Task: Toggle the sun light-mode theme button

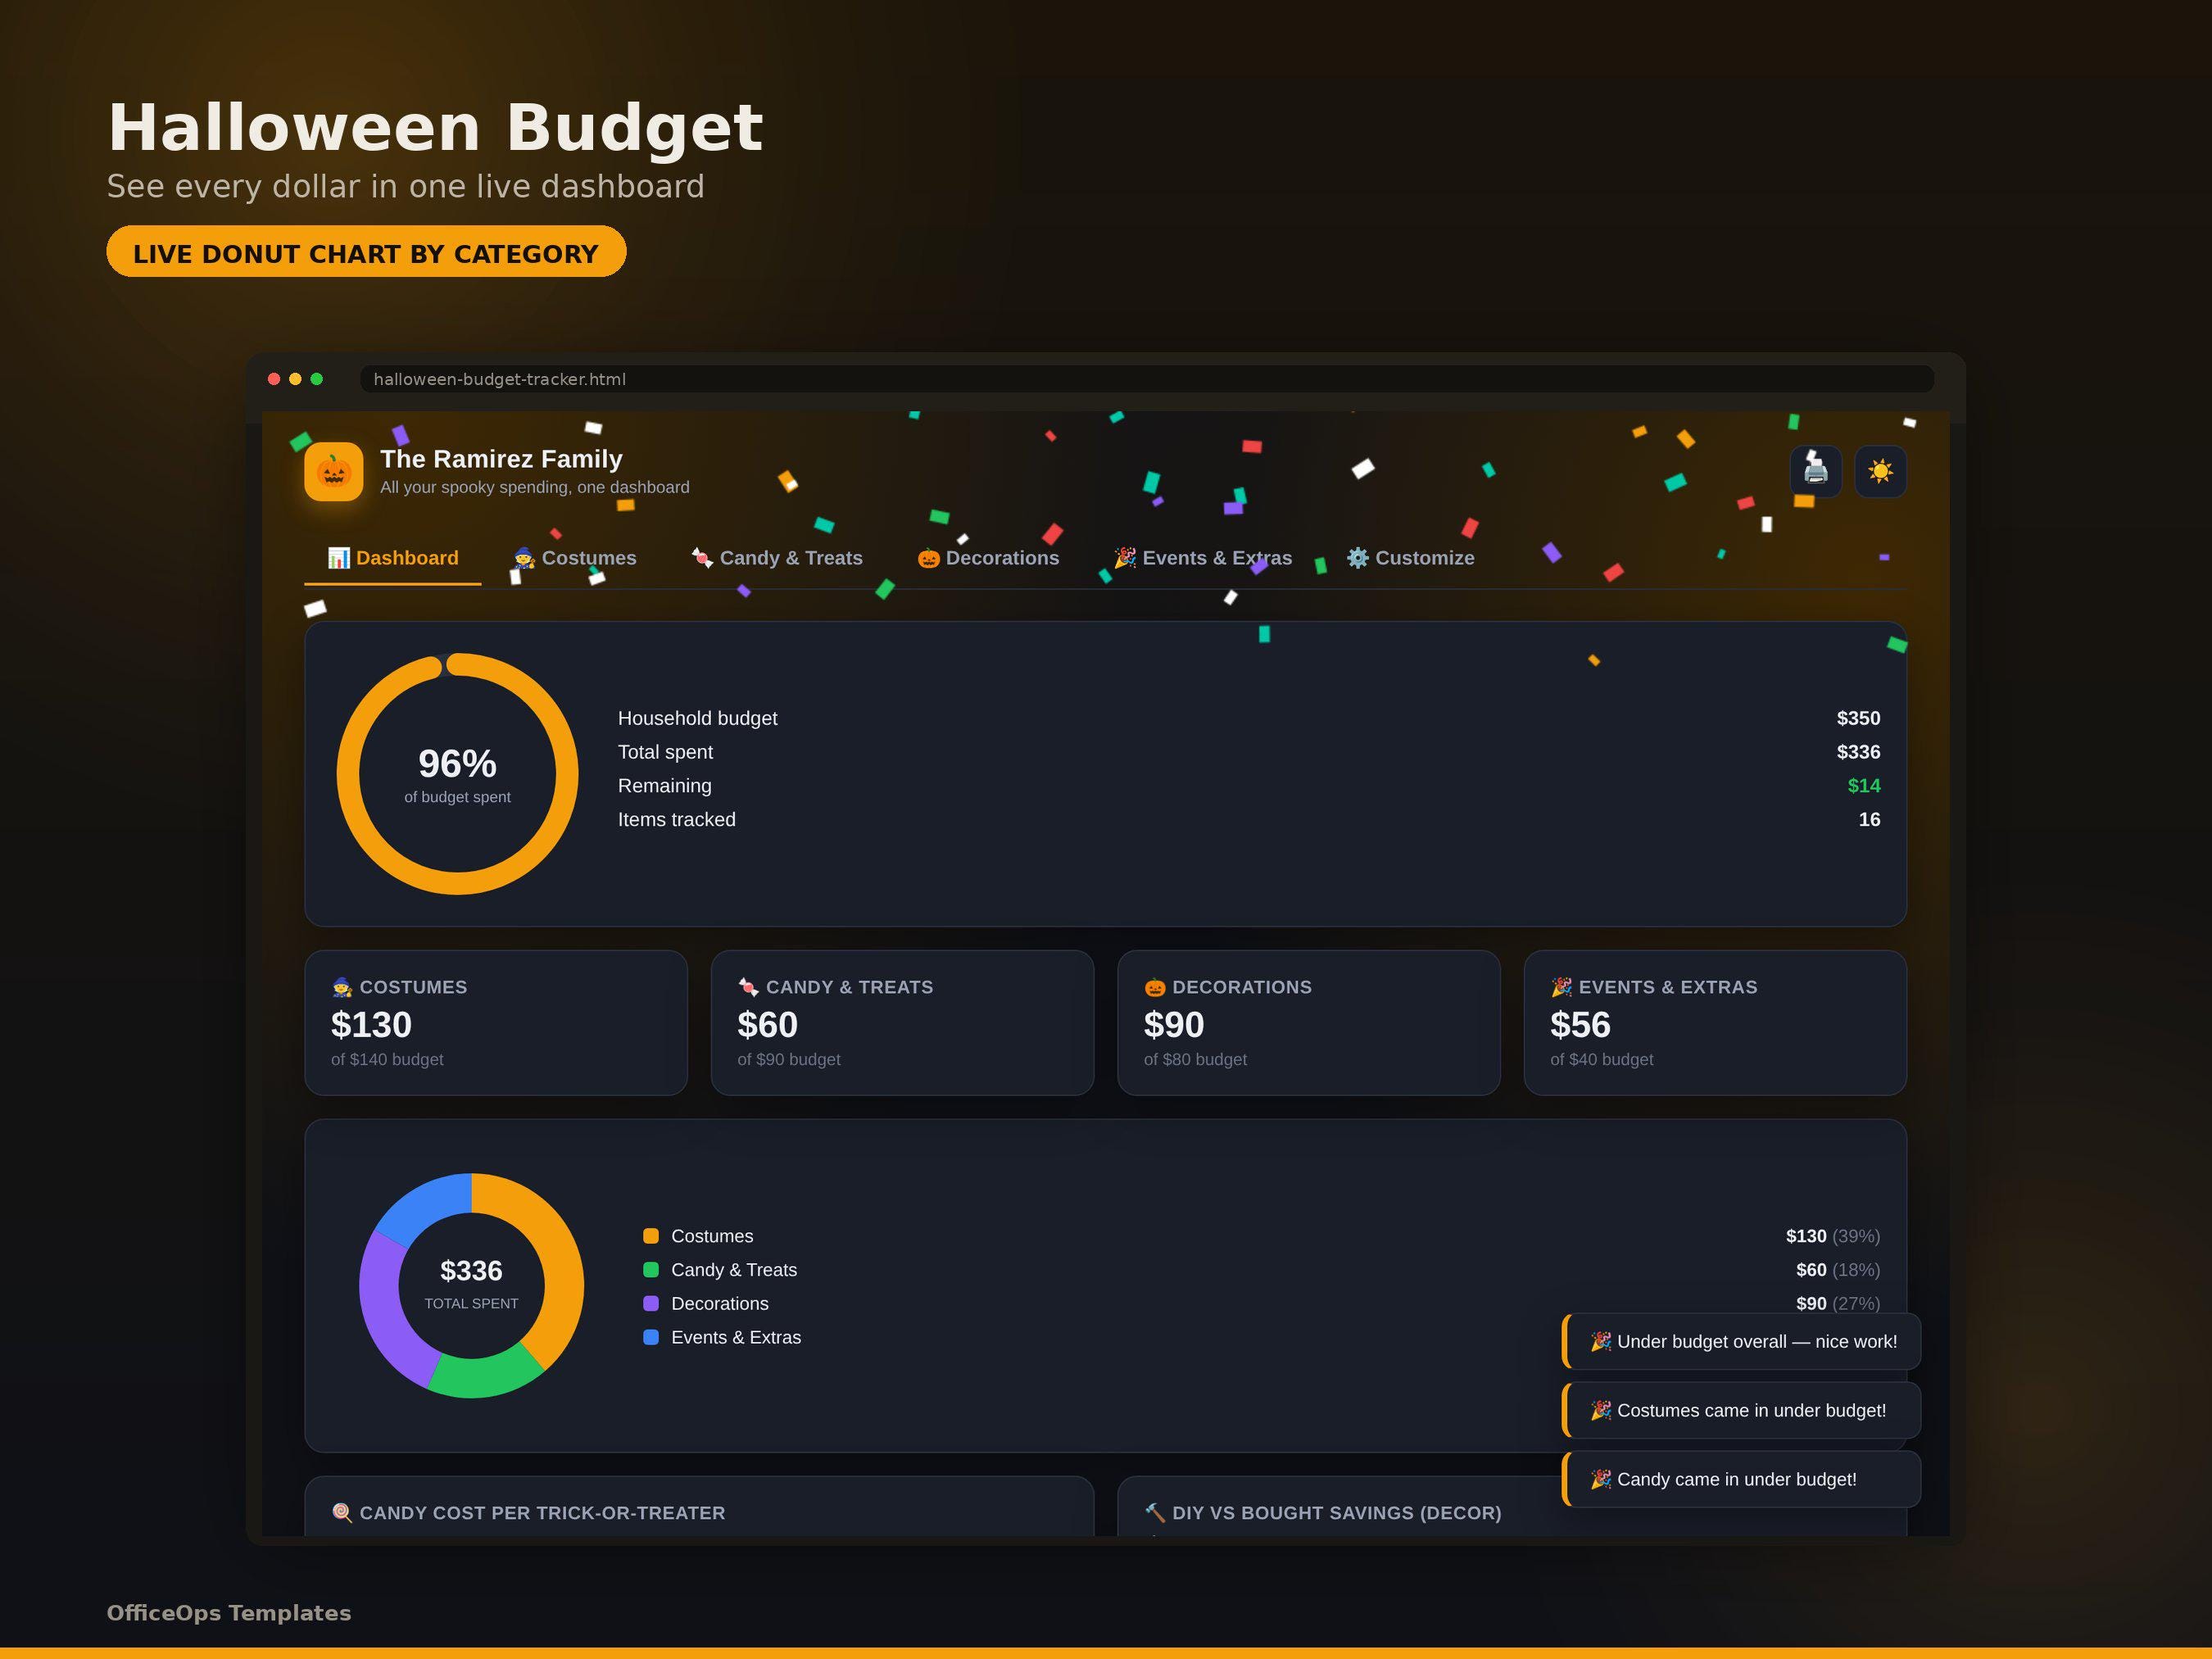Action: (x=1880, y=471)
